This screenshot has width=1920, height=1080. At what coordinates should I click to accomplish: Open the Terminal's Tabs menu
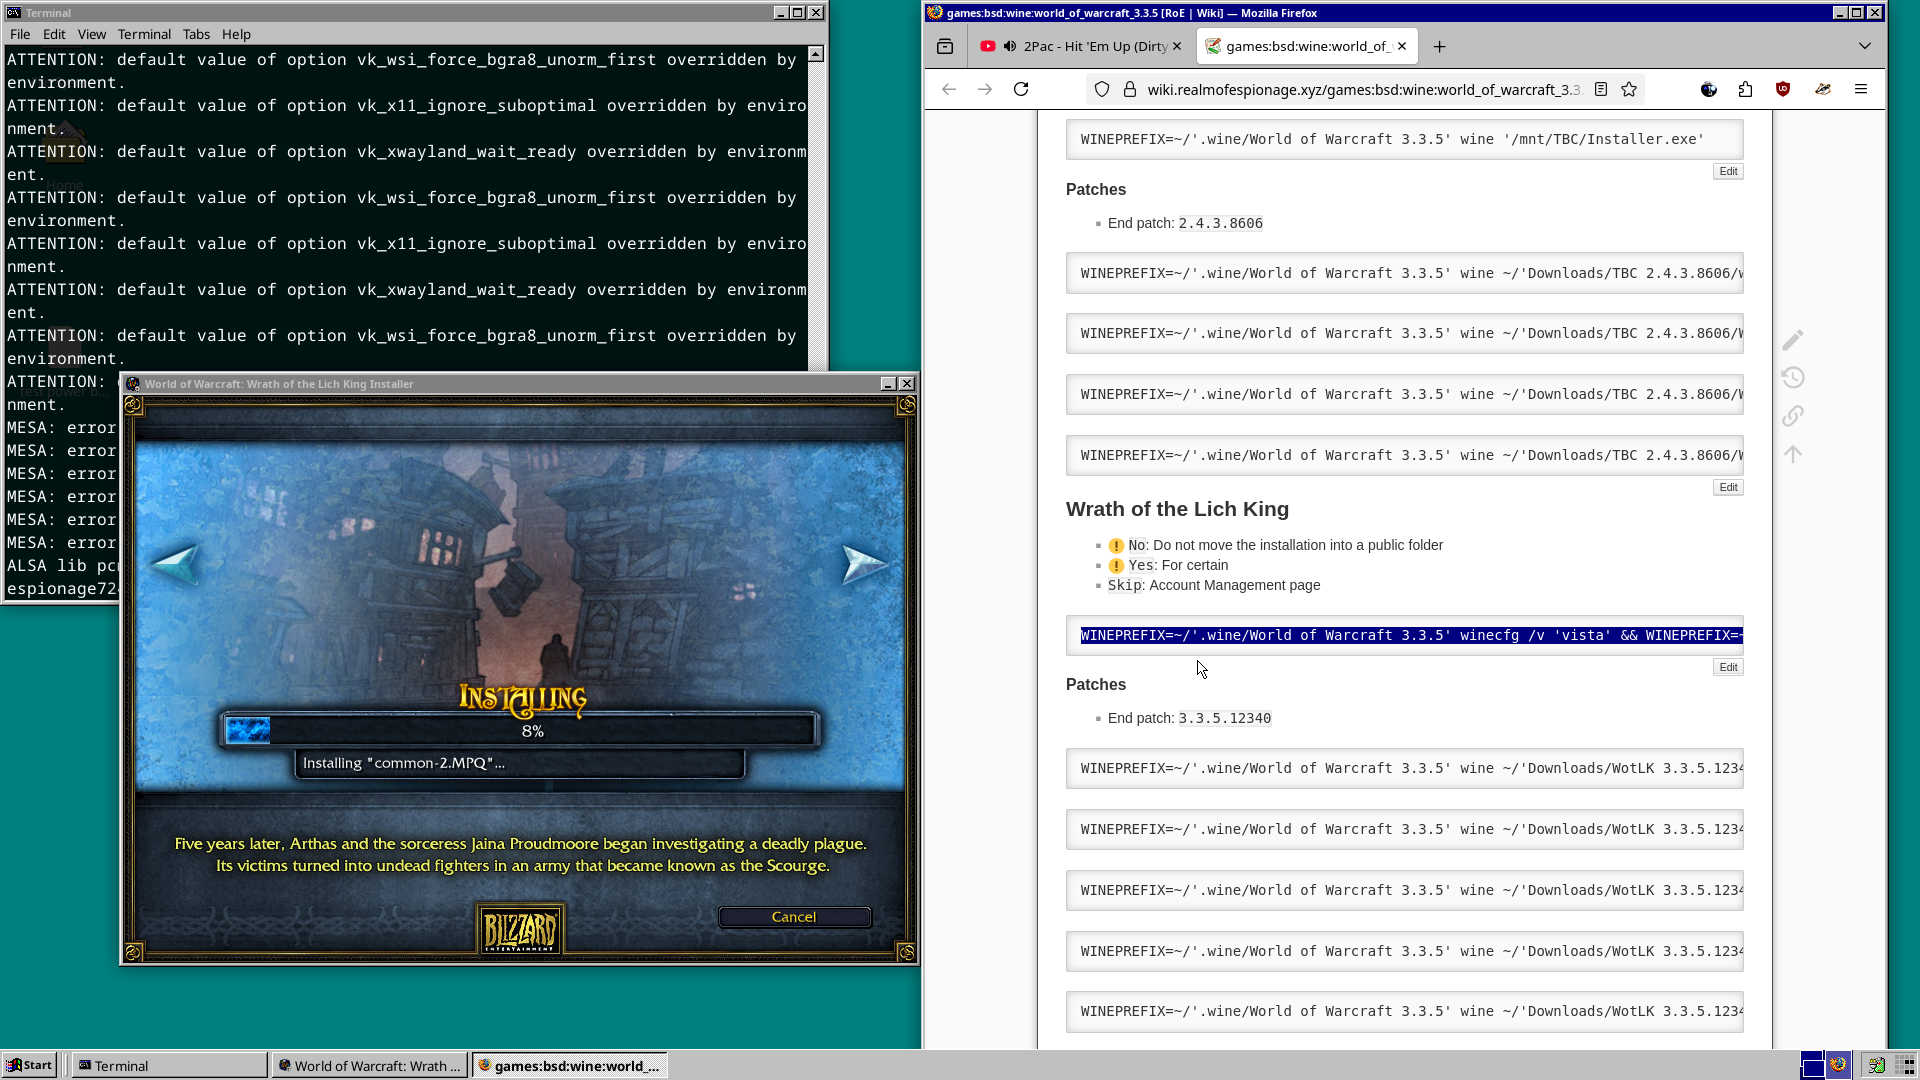[x=196, y=34]
